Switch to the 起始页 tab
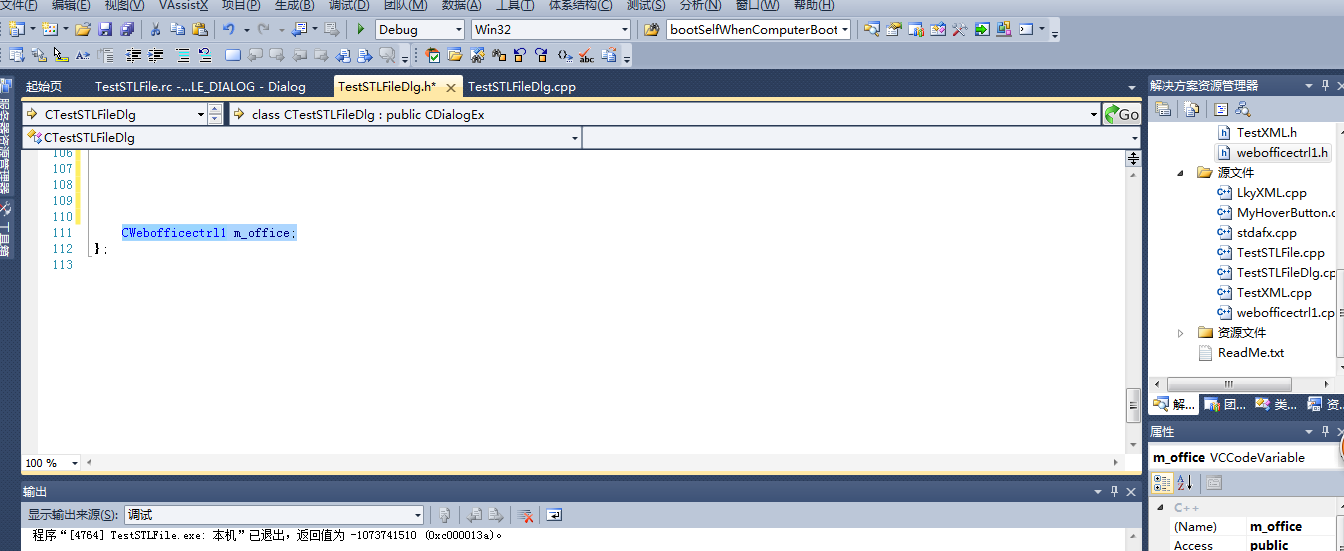Viewport: 1344px width, 551px height. pos(44,87)
